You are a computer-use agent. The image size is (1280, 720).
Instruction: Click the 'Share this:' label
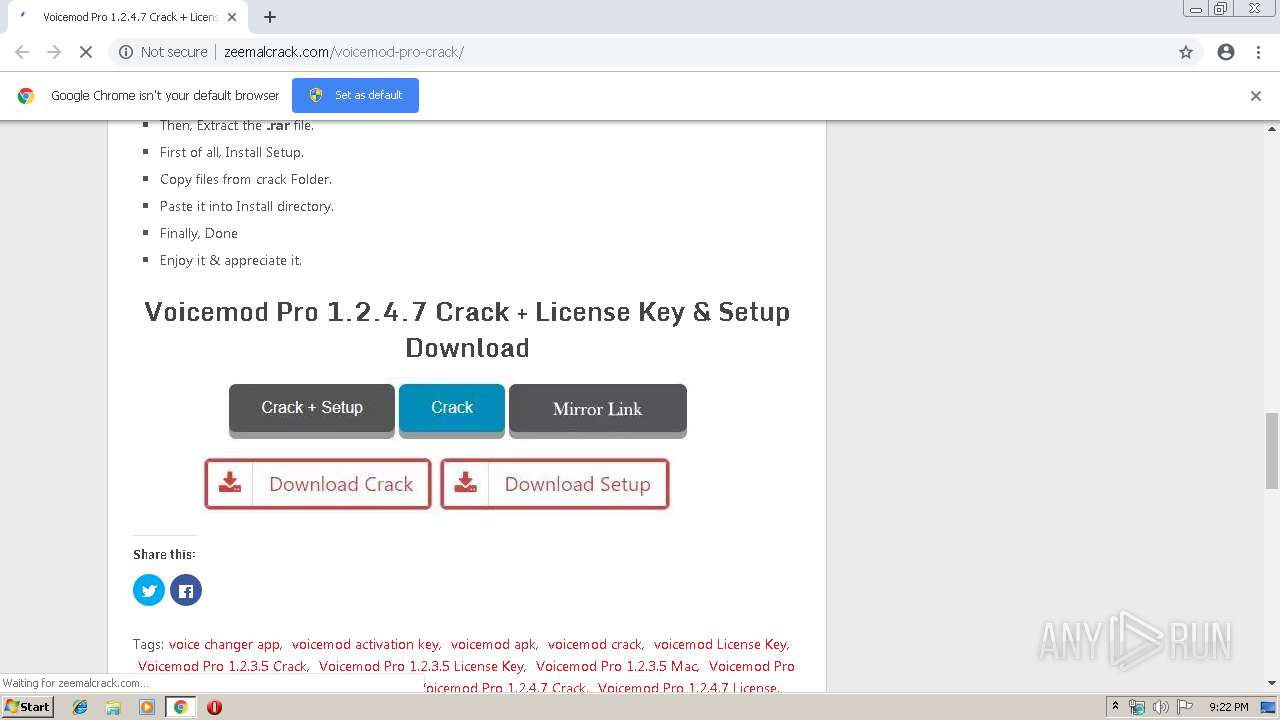[164, 554]
